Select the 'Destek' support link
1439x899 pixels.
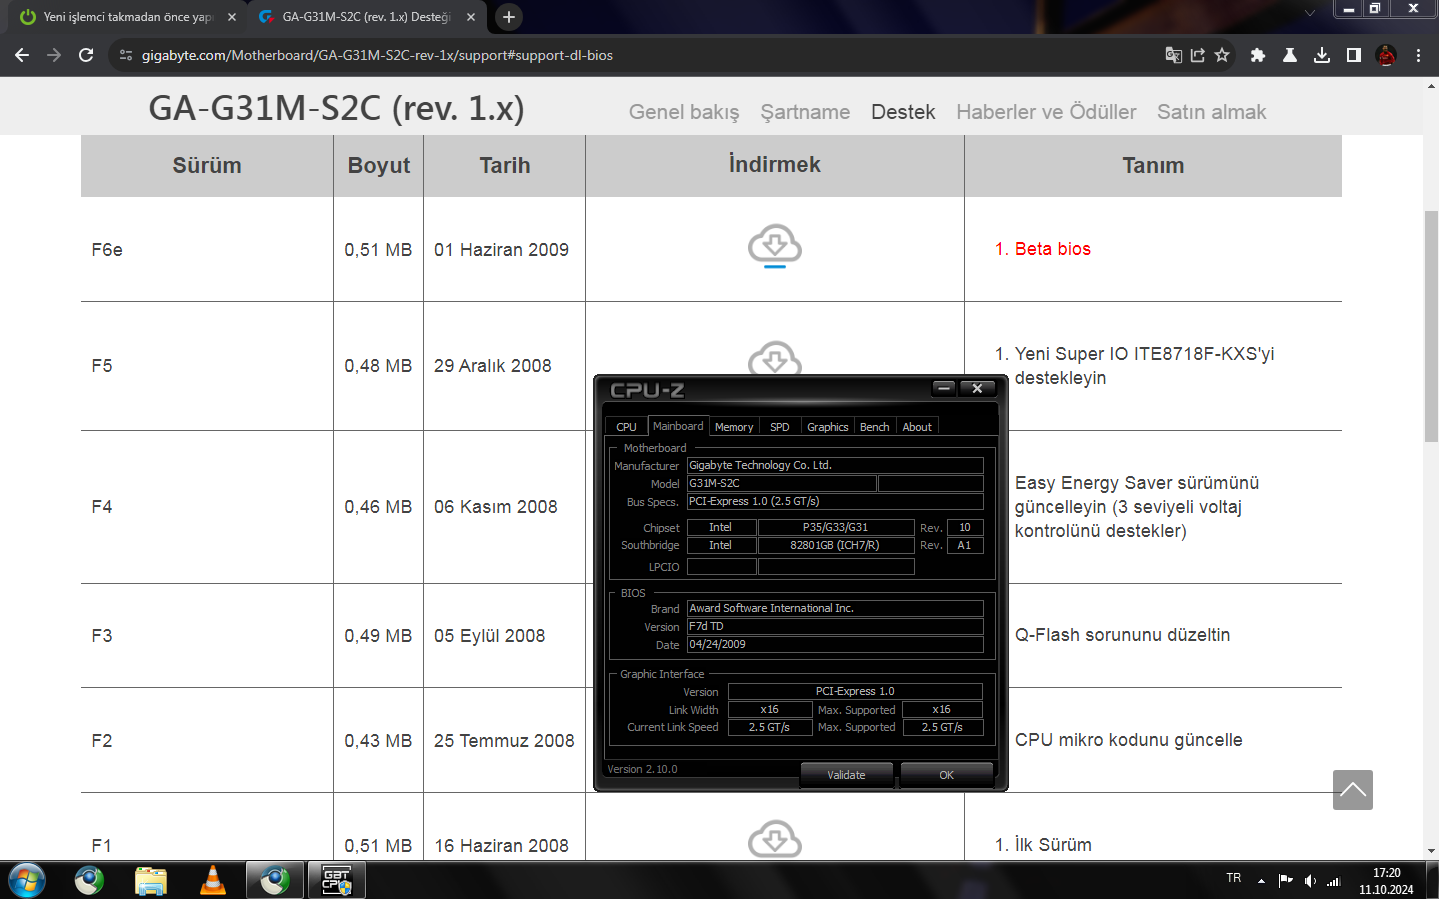tap(903, 112)
